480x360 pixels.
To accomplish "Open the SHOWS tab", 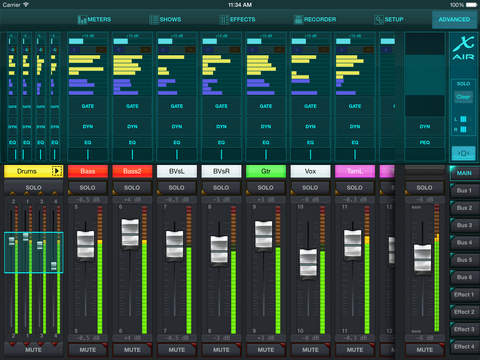I will click(x=165, y=20).
